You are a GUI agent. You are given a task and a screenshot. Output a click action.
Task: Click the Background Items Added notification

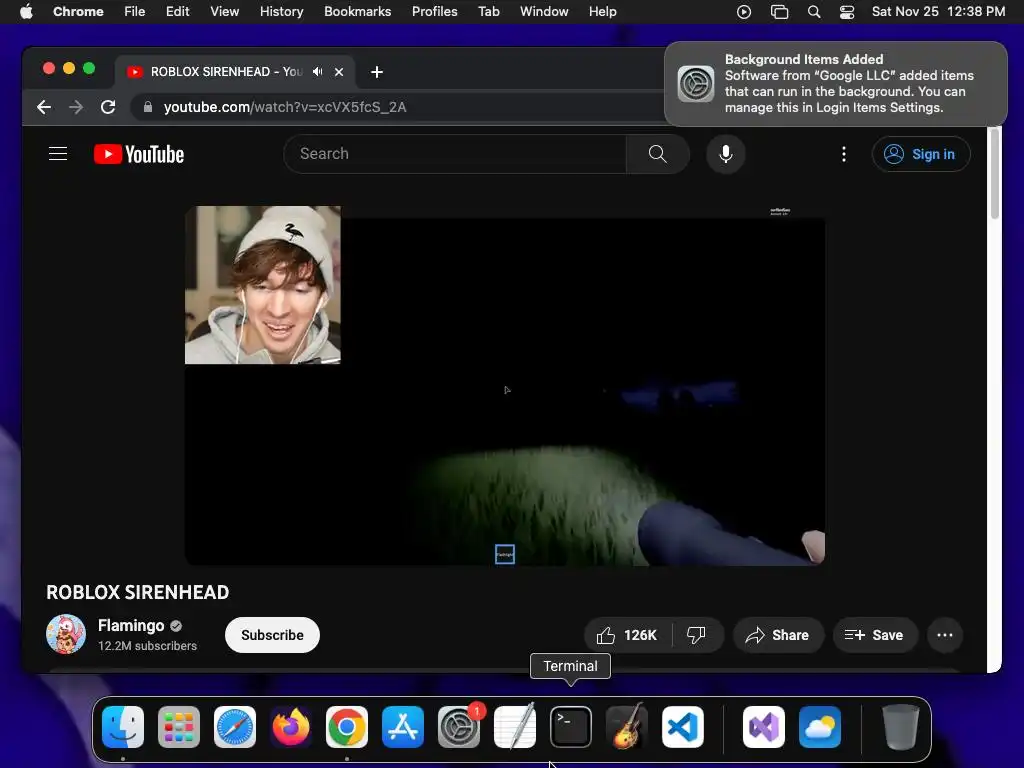click(x=835, y=84)
